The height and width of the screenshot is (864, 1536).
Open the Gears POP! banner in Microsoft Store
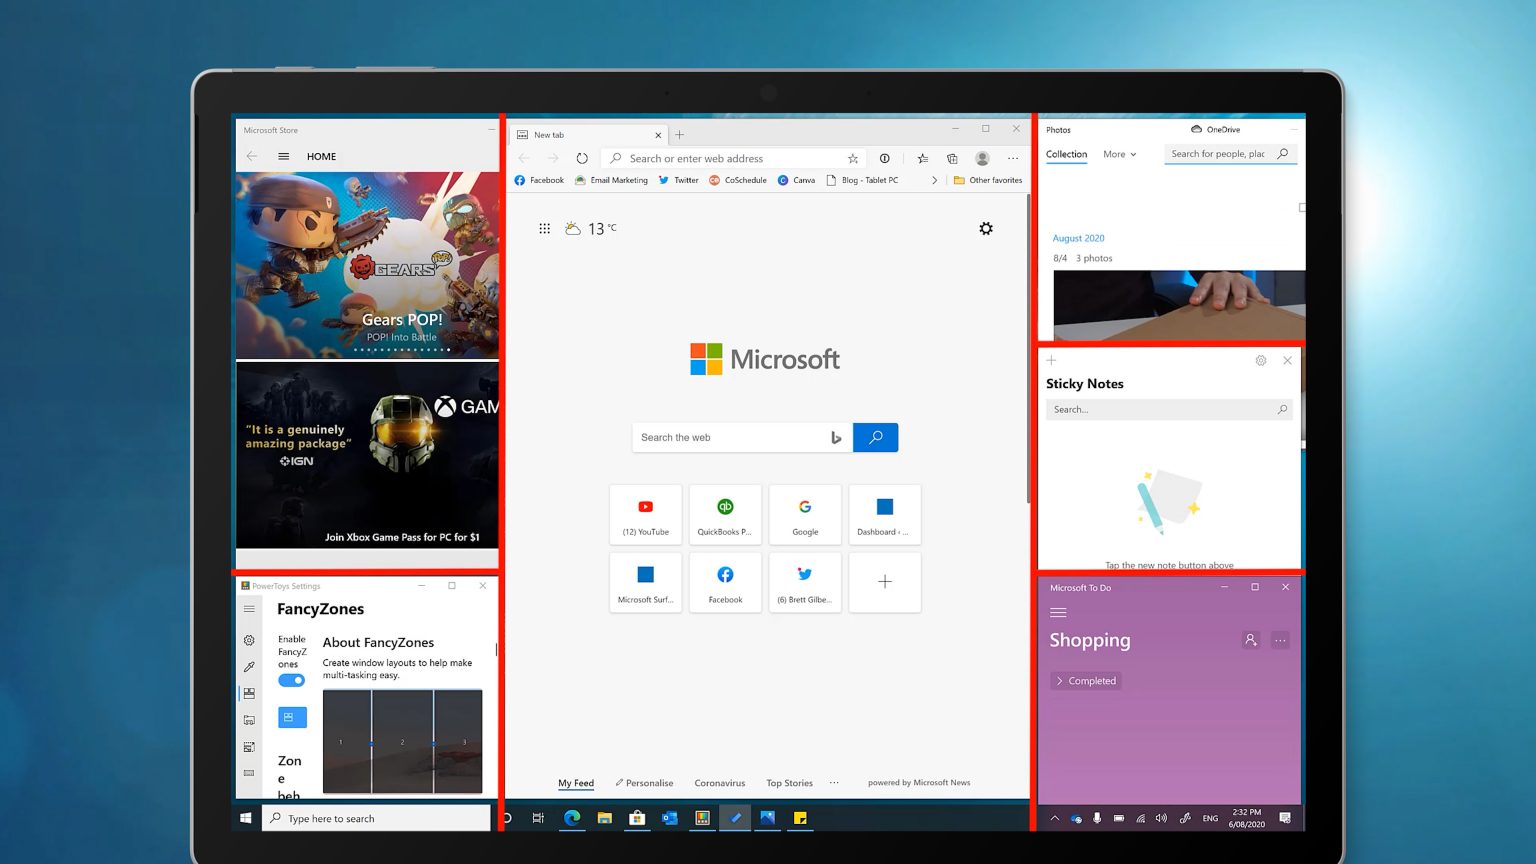(367, 265)
